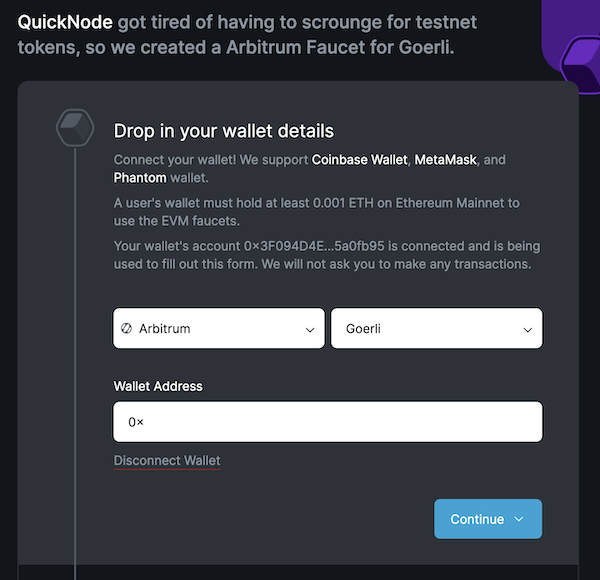600x580 pixels.
Task: Focus the Wallet Address input field
Action: tap(328, 422)
